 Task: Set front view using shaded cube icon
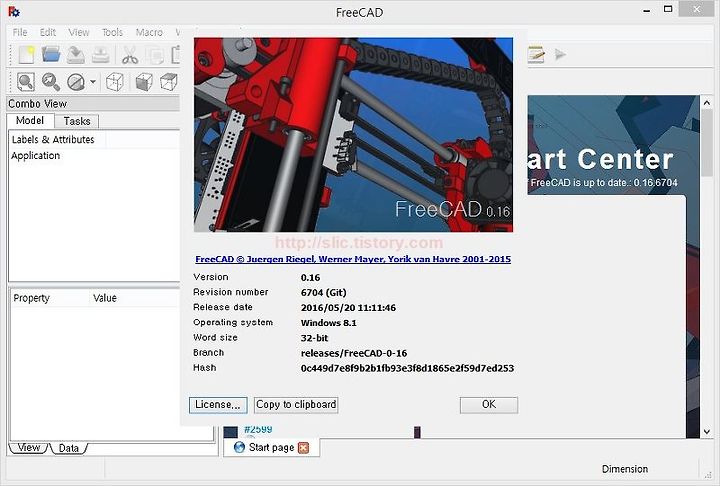tap(144, 82)
